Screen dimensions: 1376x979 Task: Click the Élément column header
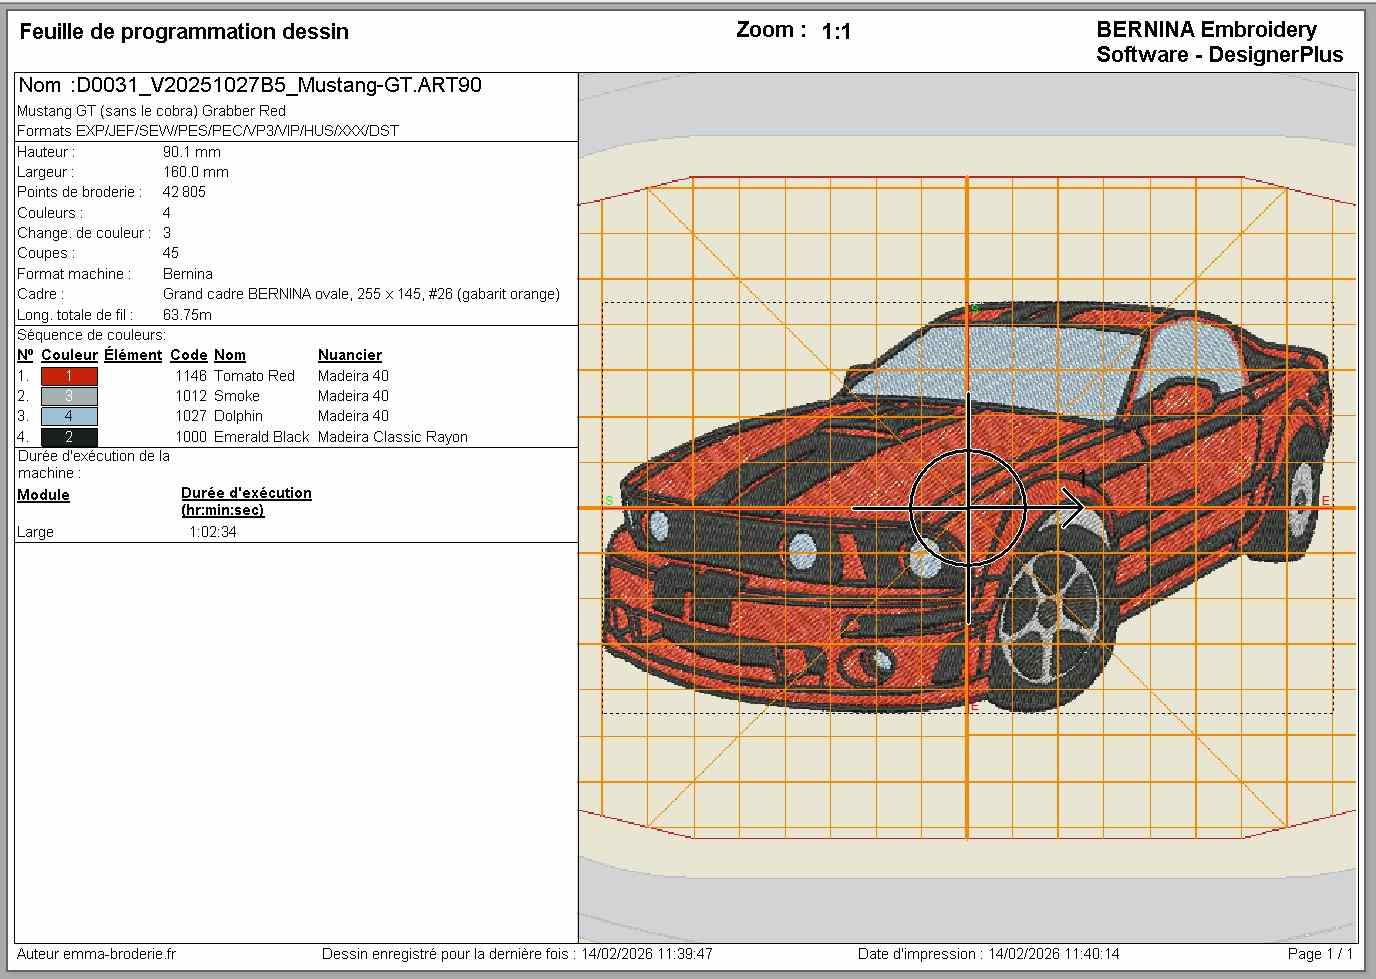[x=133, y=355]
